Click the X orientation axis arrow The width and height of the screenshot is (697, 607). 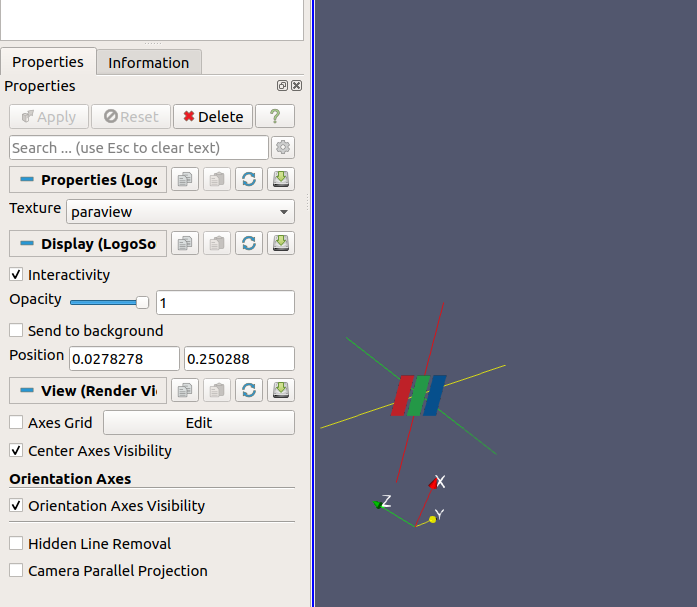[x=434, y=483]
